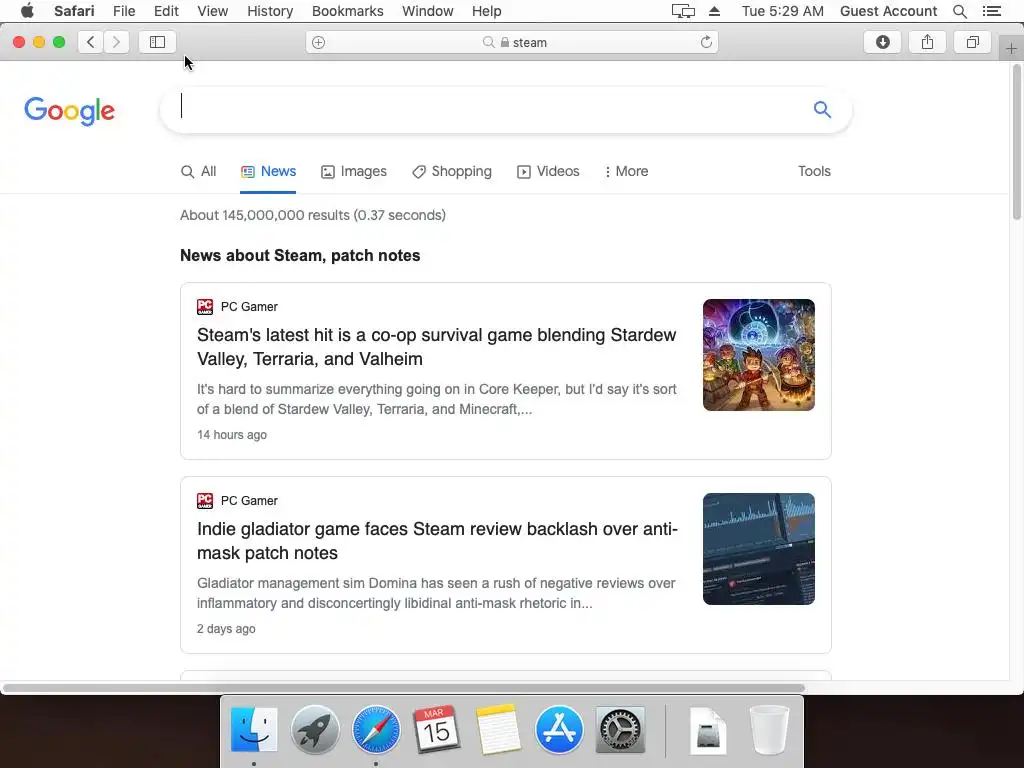The image size is (1024, 768).
Task: Click PC Gamer source on gladiator article
Action: (x=237, y=501)
